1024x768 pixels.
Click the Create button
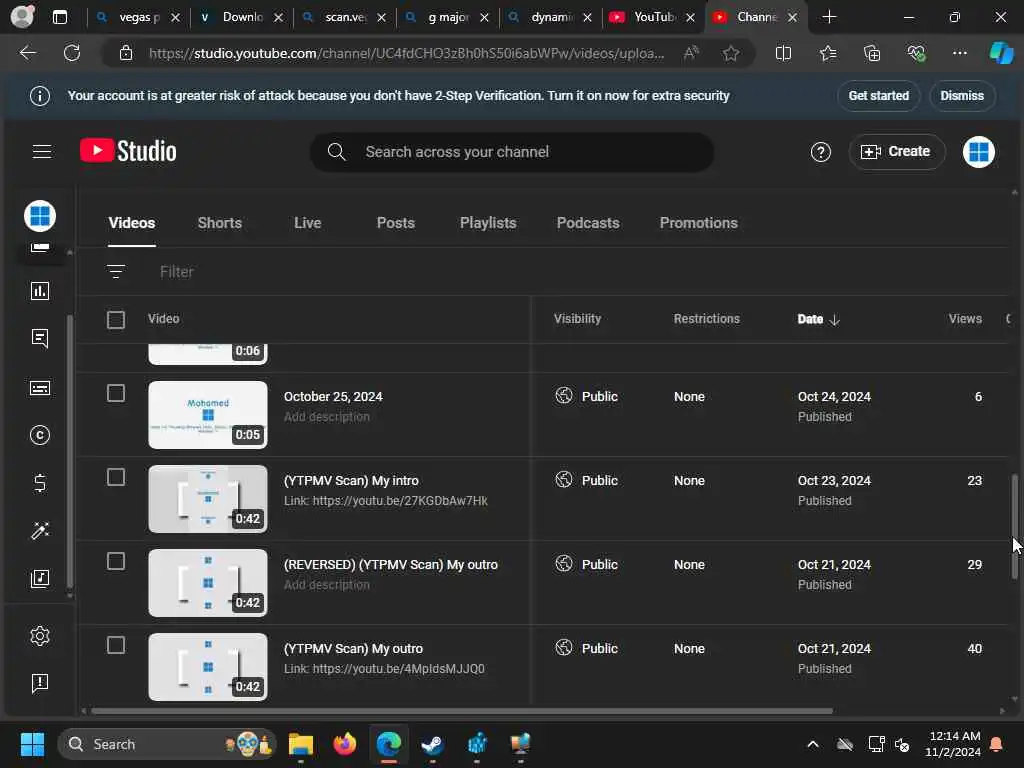tap(896, 152)
